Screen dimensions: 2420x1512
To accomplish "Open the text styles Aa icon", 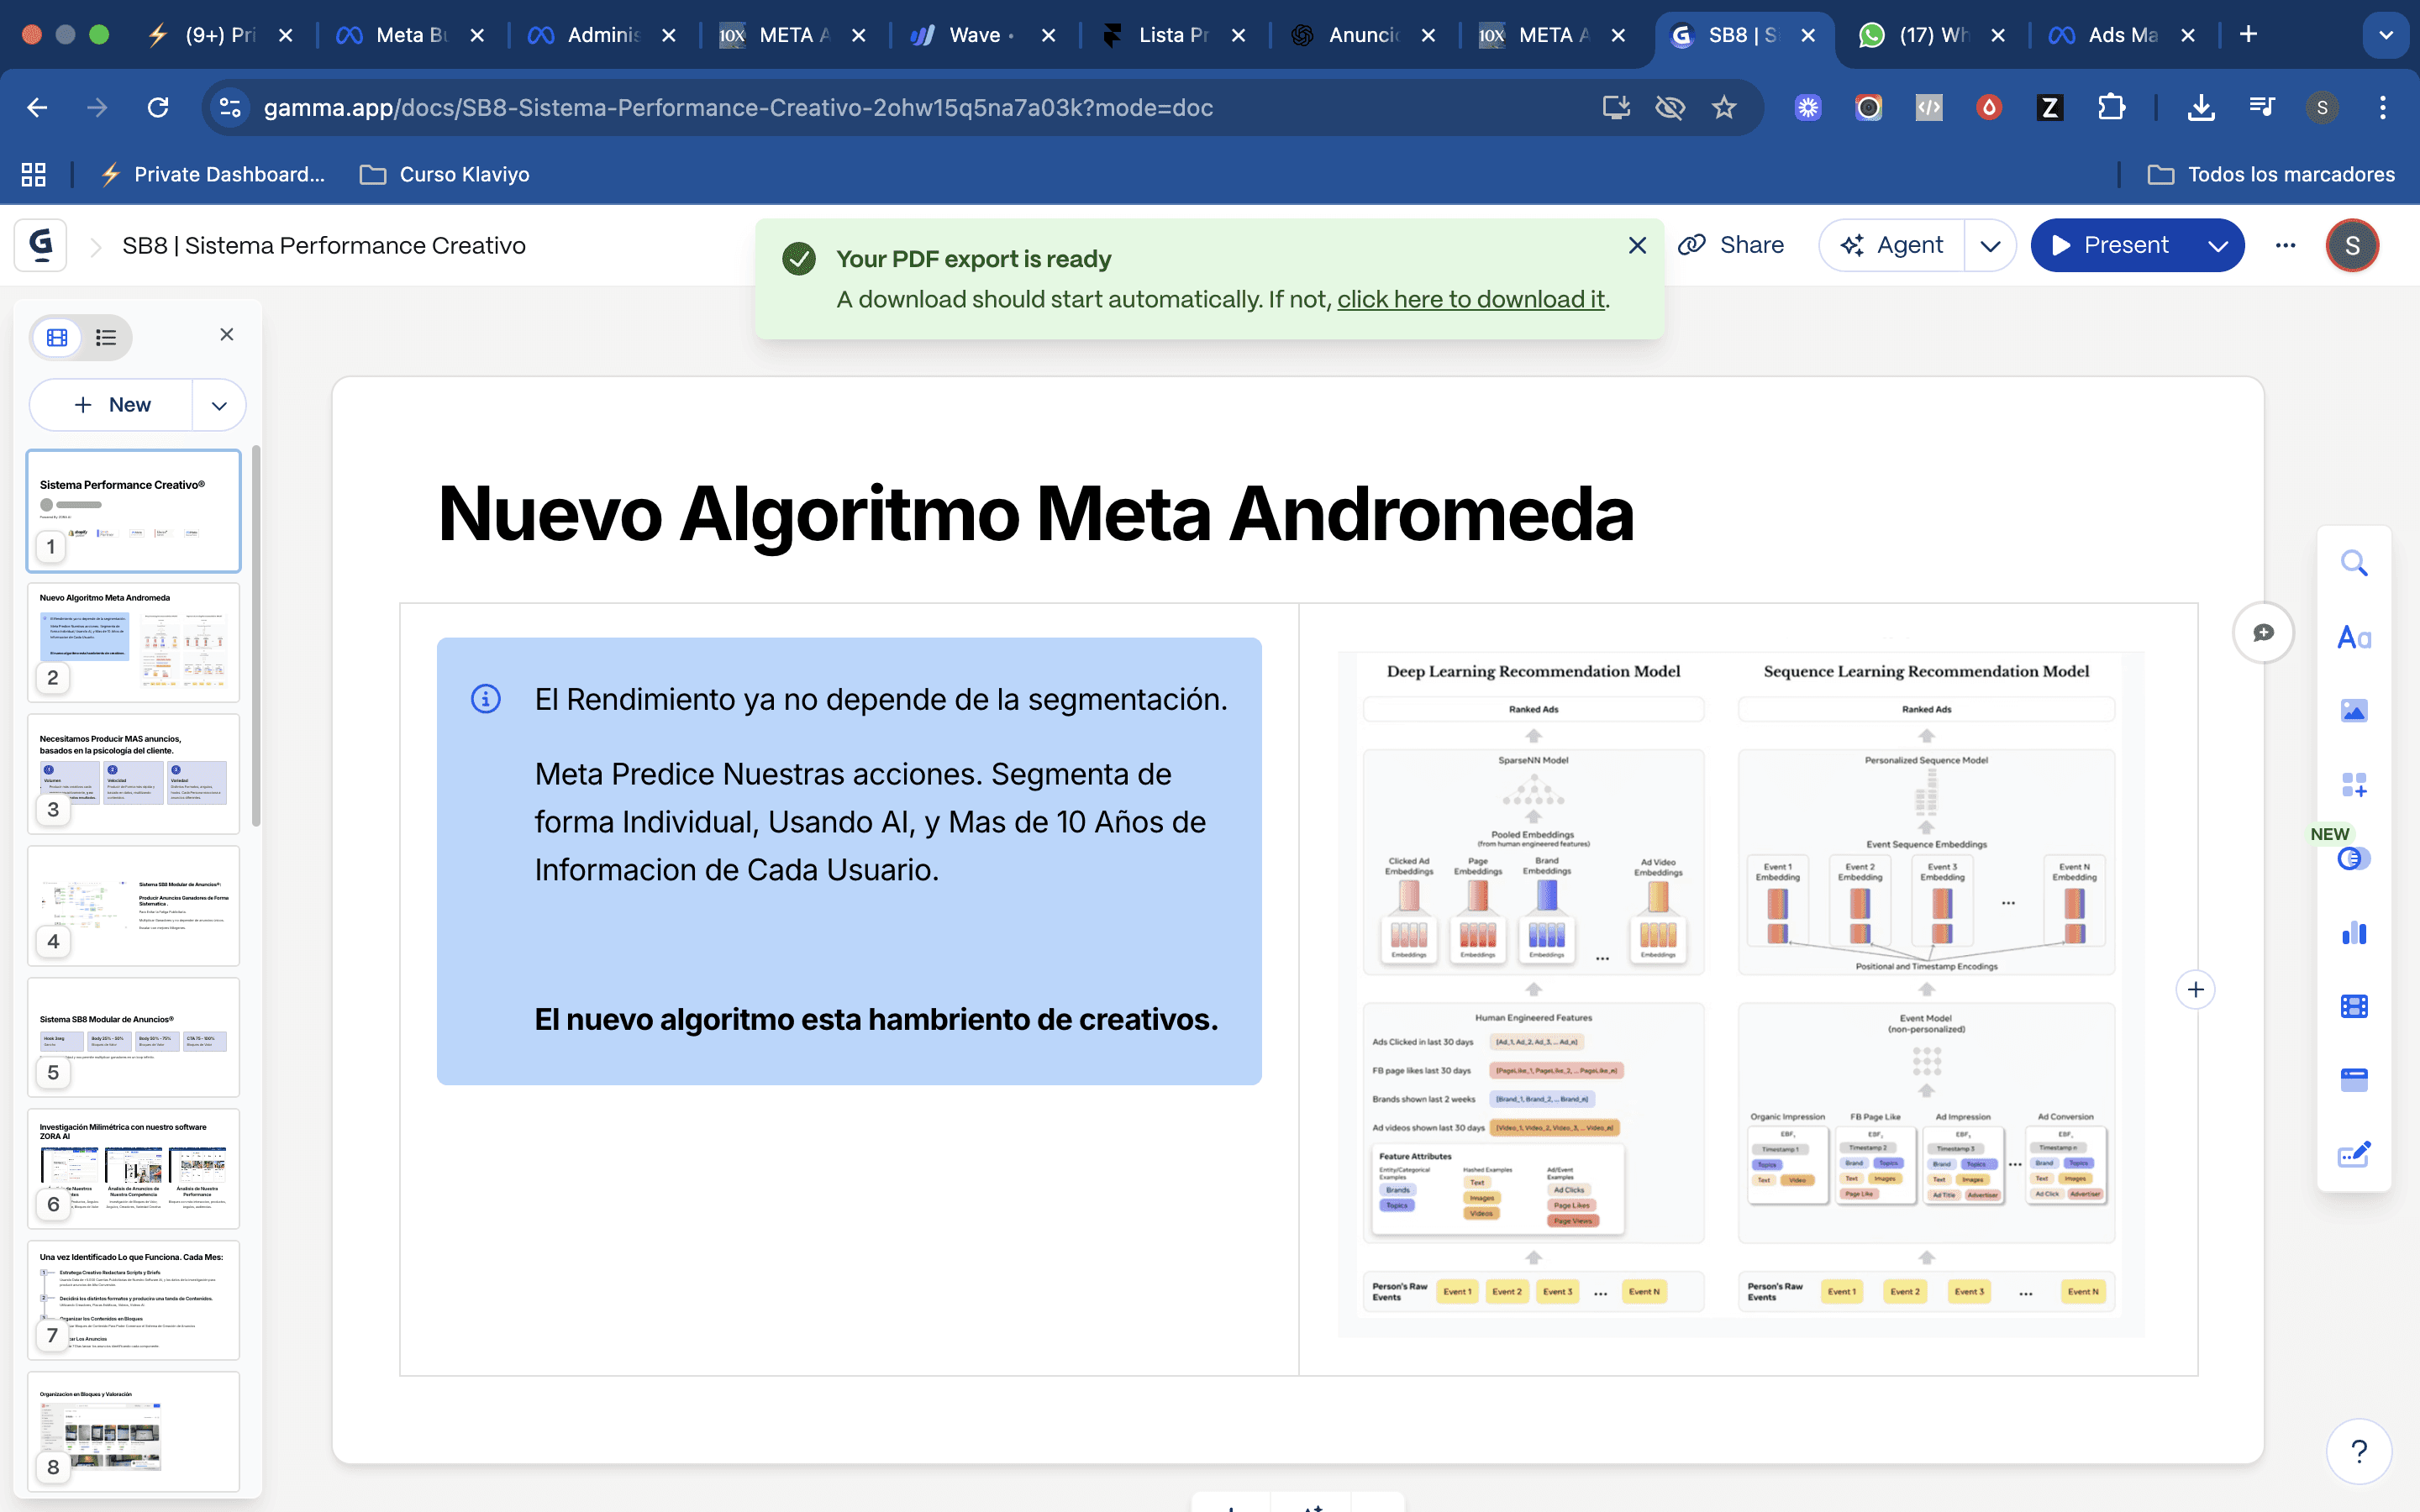I will [x=2354, y=638].
